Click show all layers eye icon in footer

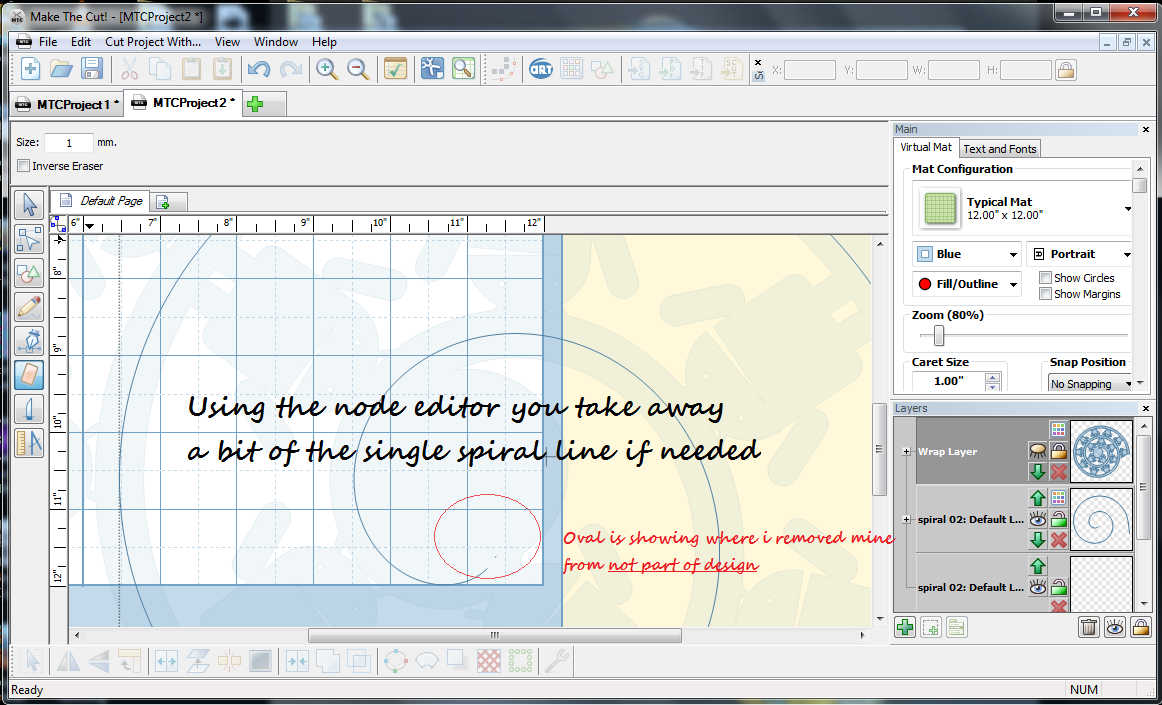click(1115, 627)
